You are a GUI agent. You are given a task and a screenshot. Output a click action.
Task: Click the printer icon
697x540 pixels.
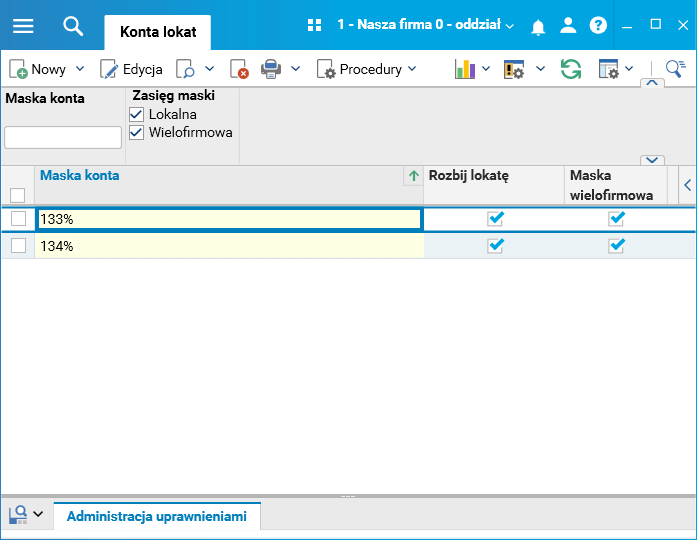point(271,69)
